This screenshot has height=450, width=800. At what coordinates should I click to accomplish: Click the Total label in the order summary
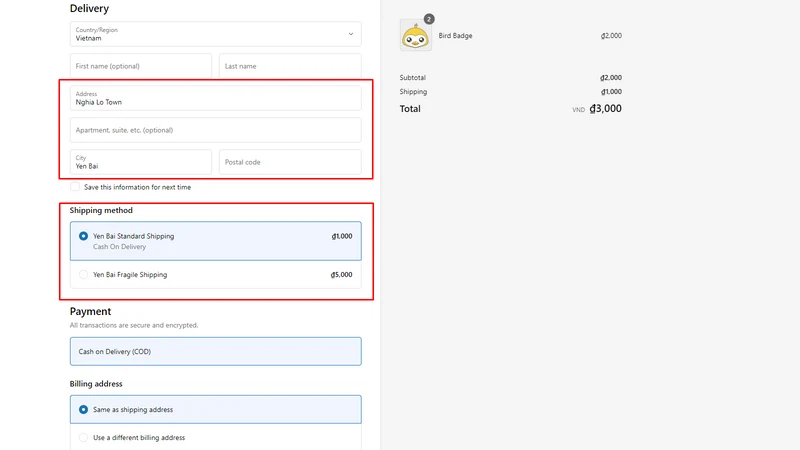click(410, 109)
